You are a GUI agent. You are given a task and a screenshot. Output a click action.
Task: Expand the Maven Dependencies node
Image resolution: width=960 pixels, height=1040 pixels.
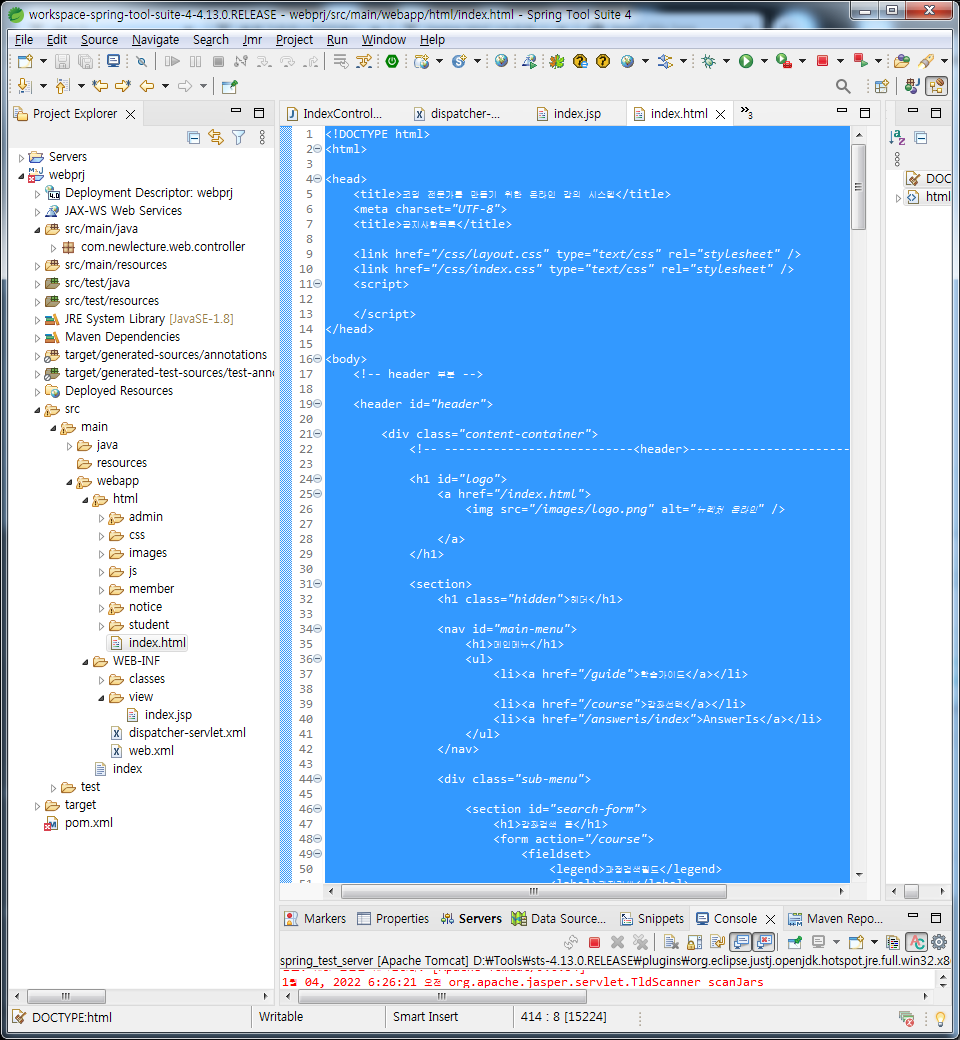point(37,338)
